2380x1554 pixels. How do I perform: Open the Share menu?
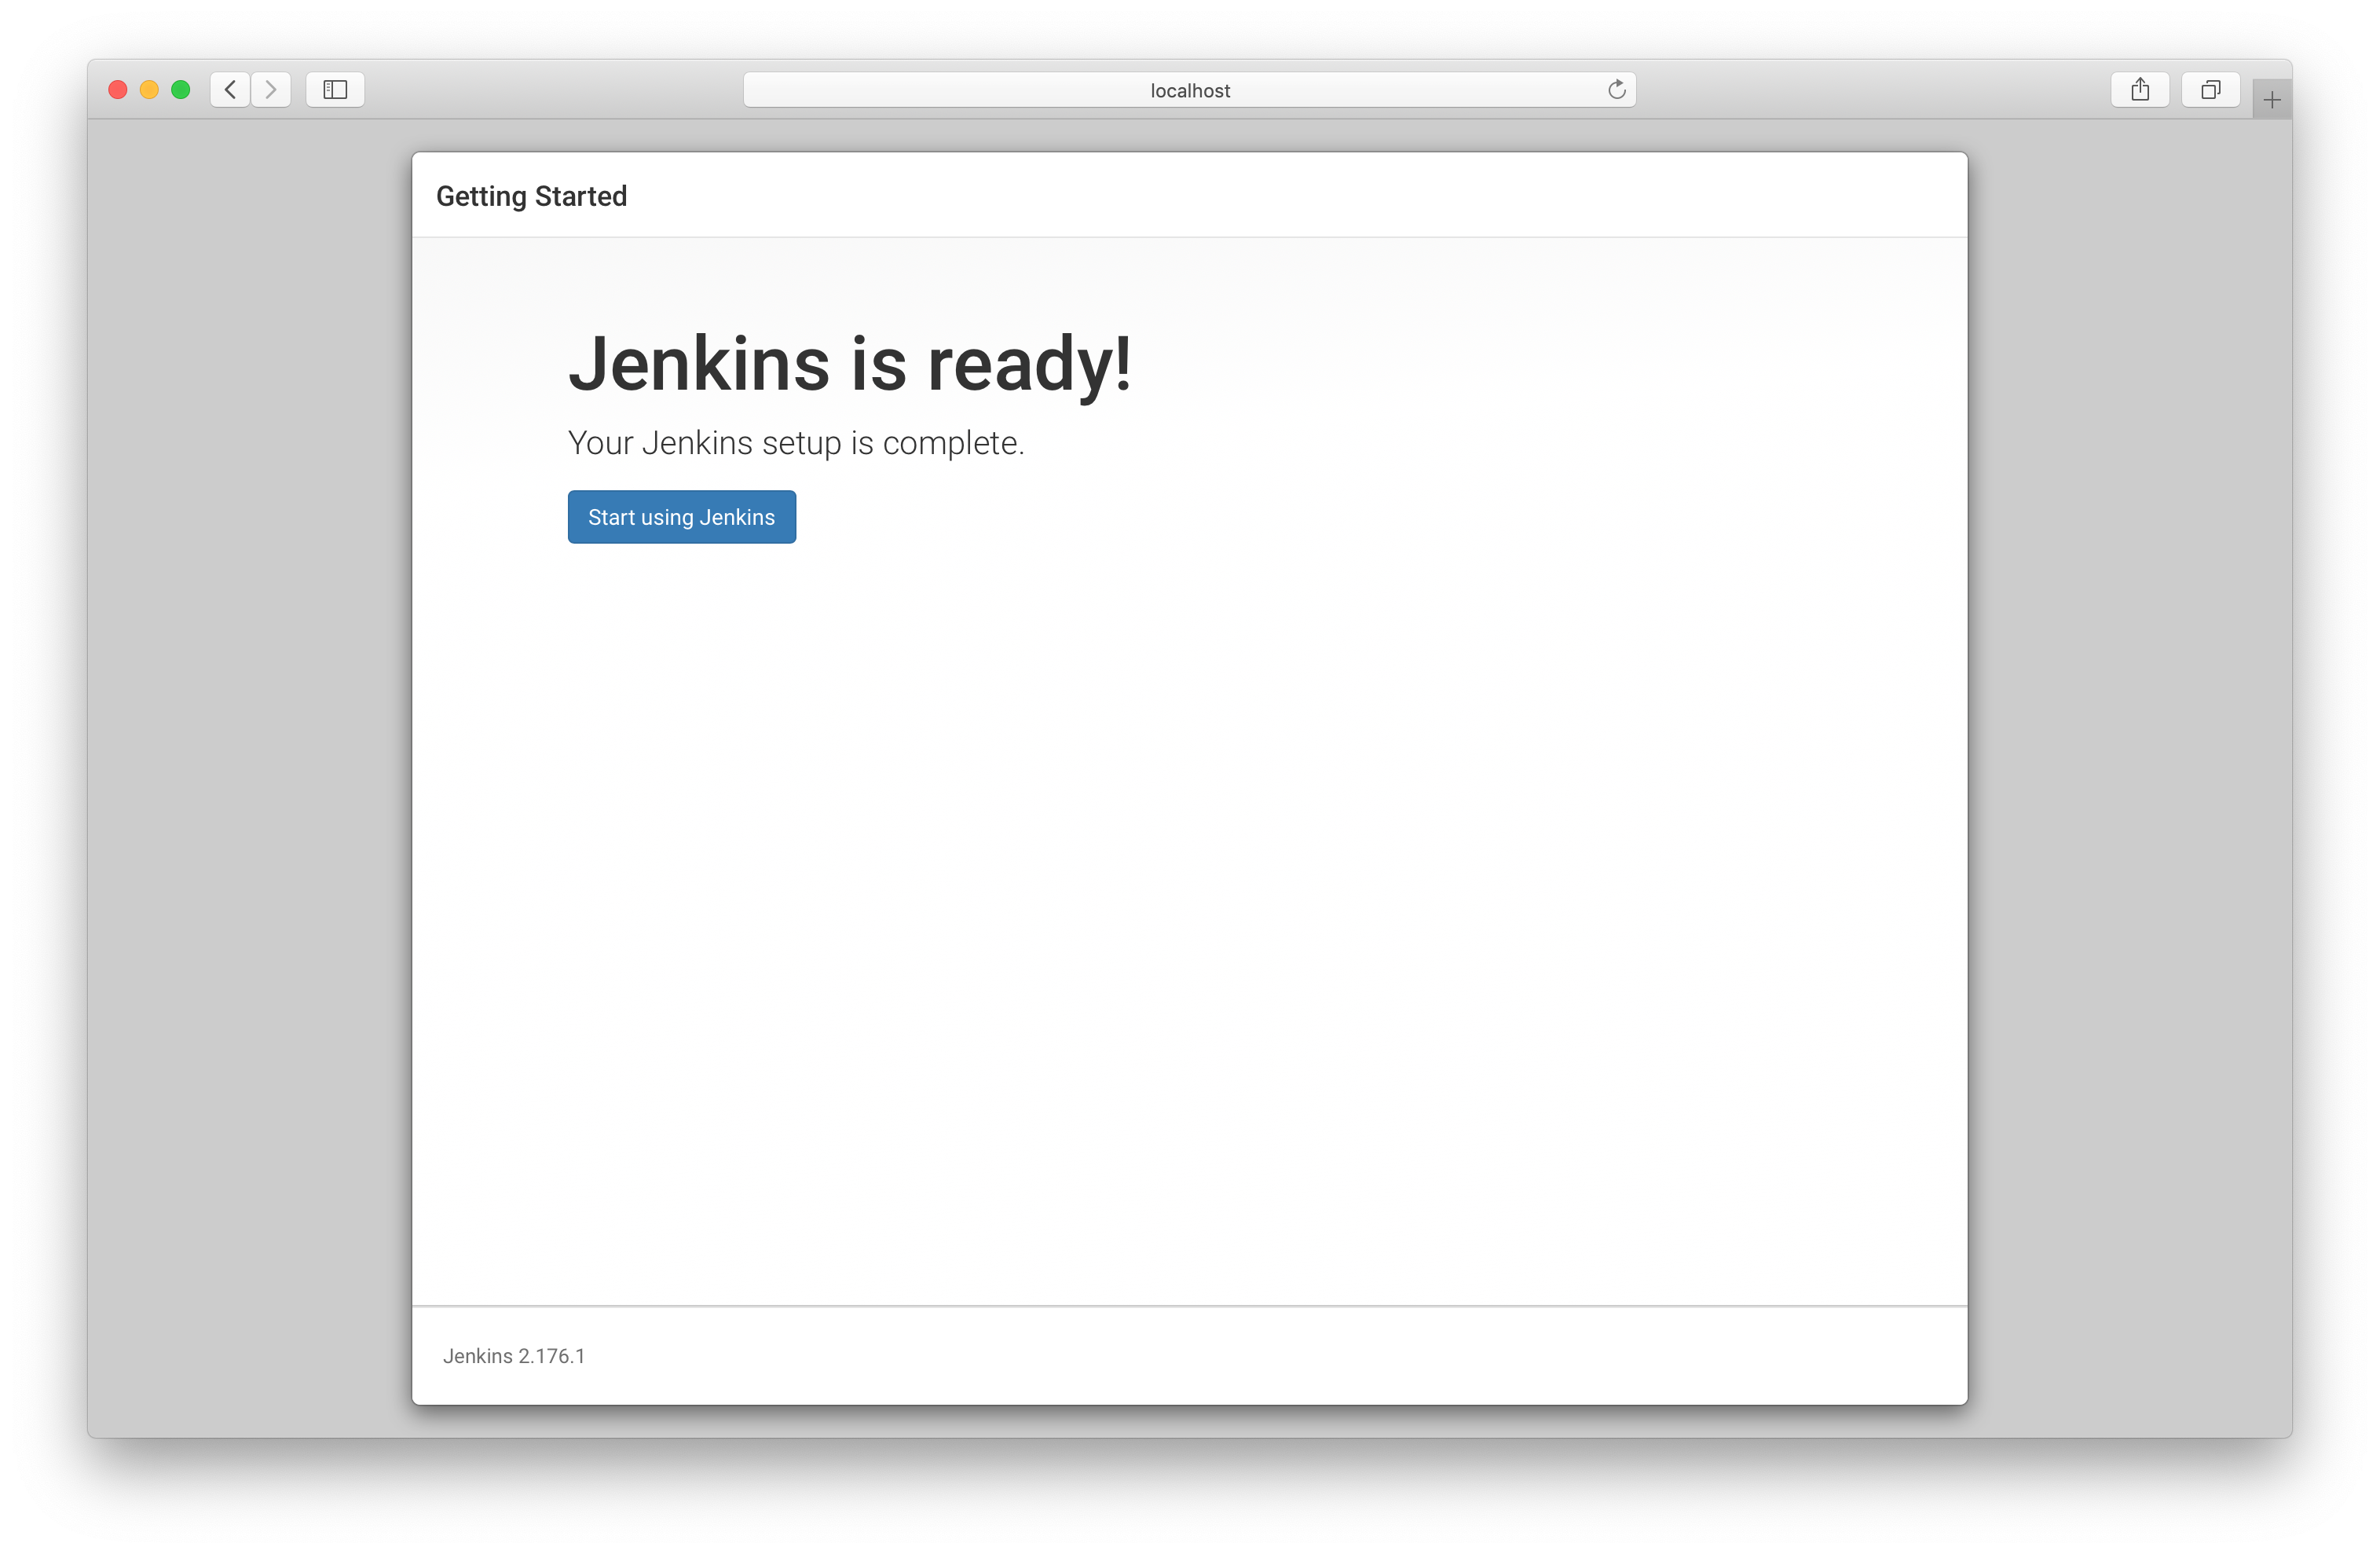[x=2140, y=89]
